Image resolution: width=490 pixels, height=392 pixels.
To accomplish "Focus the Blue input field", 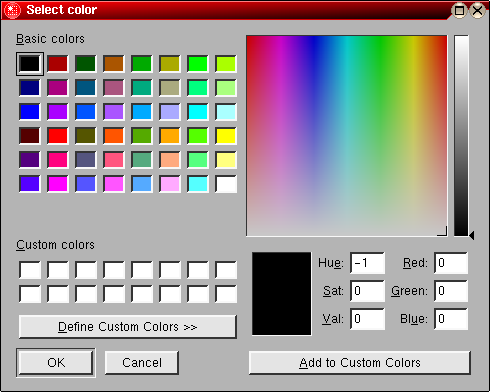I will (x=451, y=319).
